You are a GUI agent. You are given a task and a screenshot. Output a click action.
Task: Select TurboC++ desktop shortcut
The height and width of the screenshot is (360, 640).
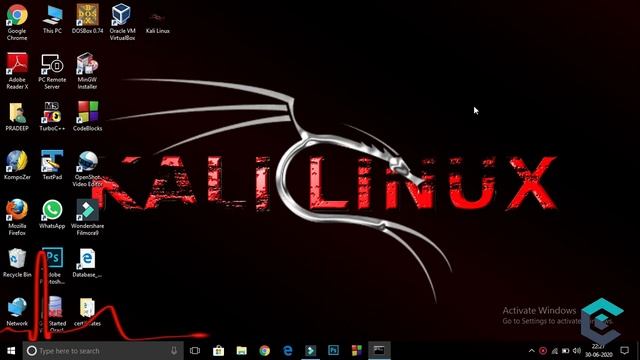[x=52, y=117]
